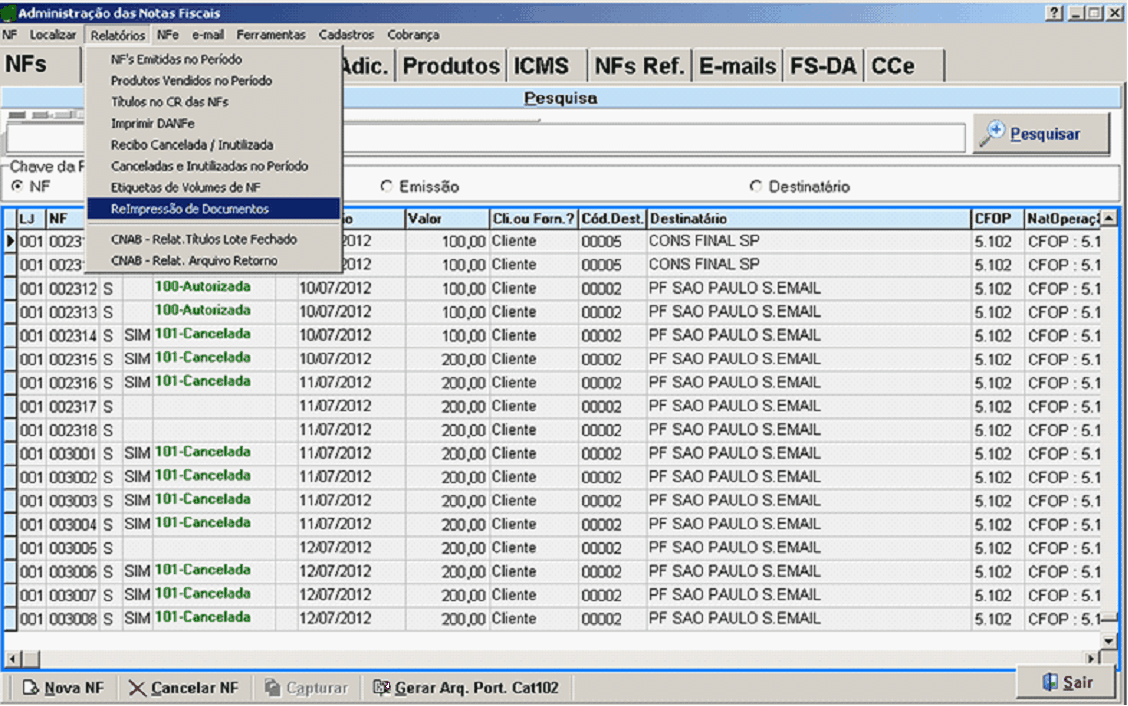Select the Destinatário radio button
The image size is (1128, 706).
point(756,187)
